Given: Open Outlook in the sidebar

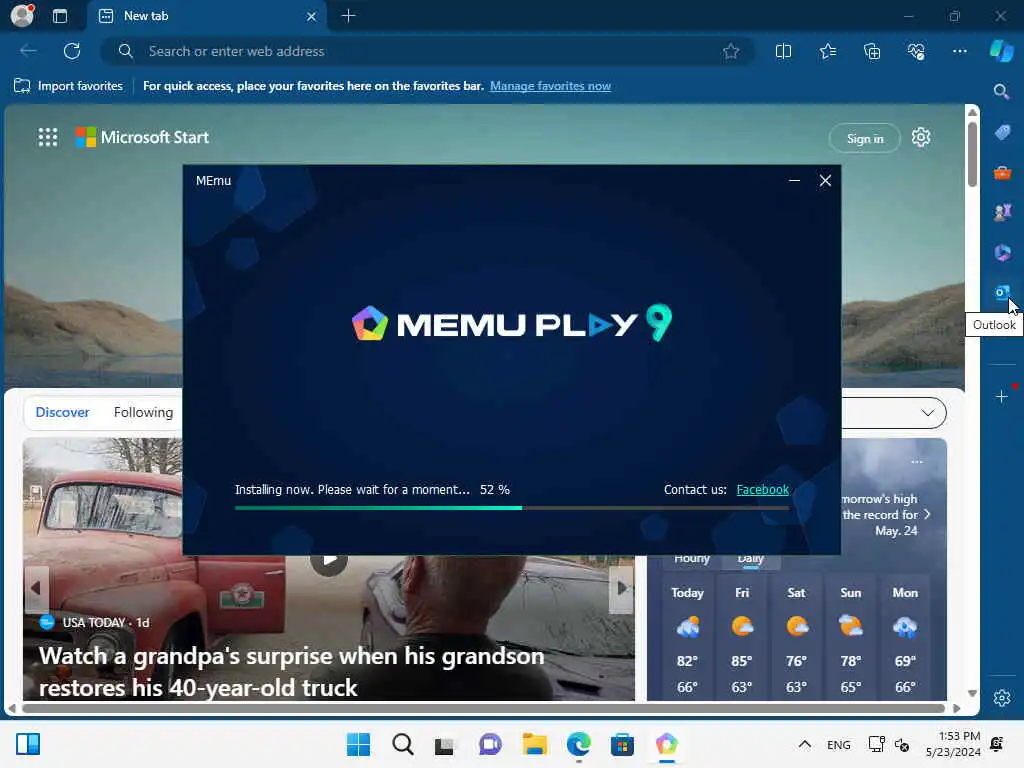Looking at the screenshot, I should click(x=1002, y=292).
